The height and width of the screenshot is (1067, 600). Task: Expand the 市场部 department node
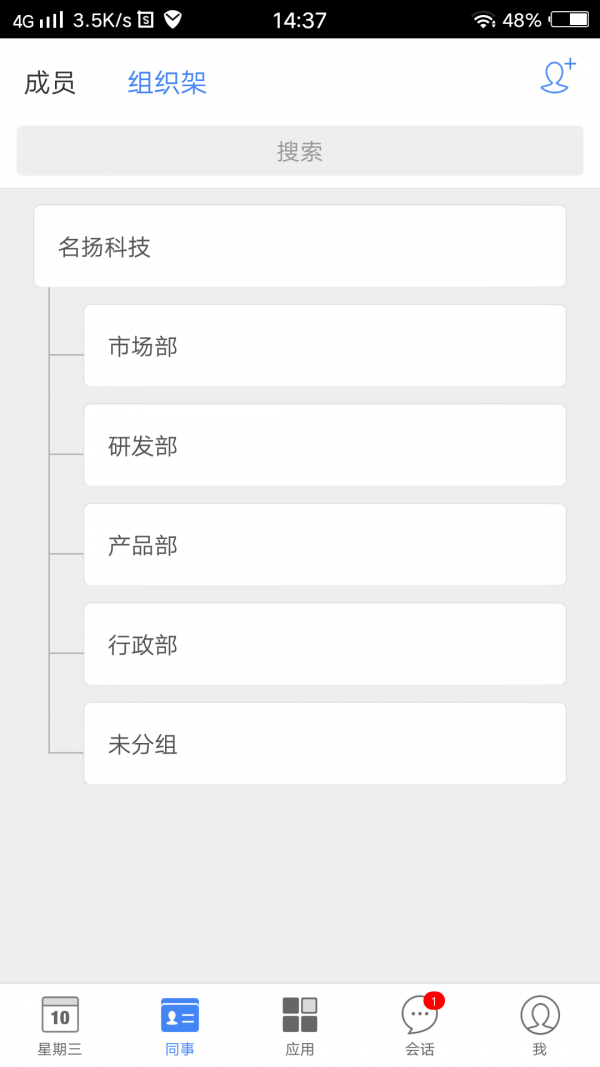[x=324, y=345]
